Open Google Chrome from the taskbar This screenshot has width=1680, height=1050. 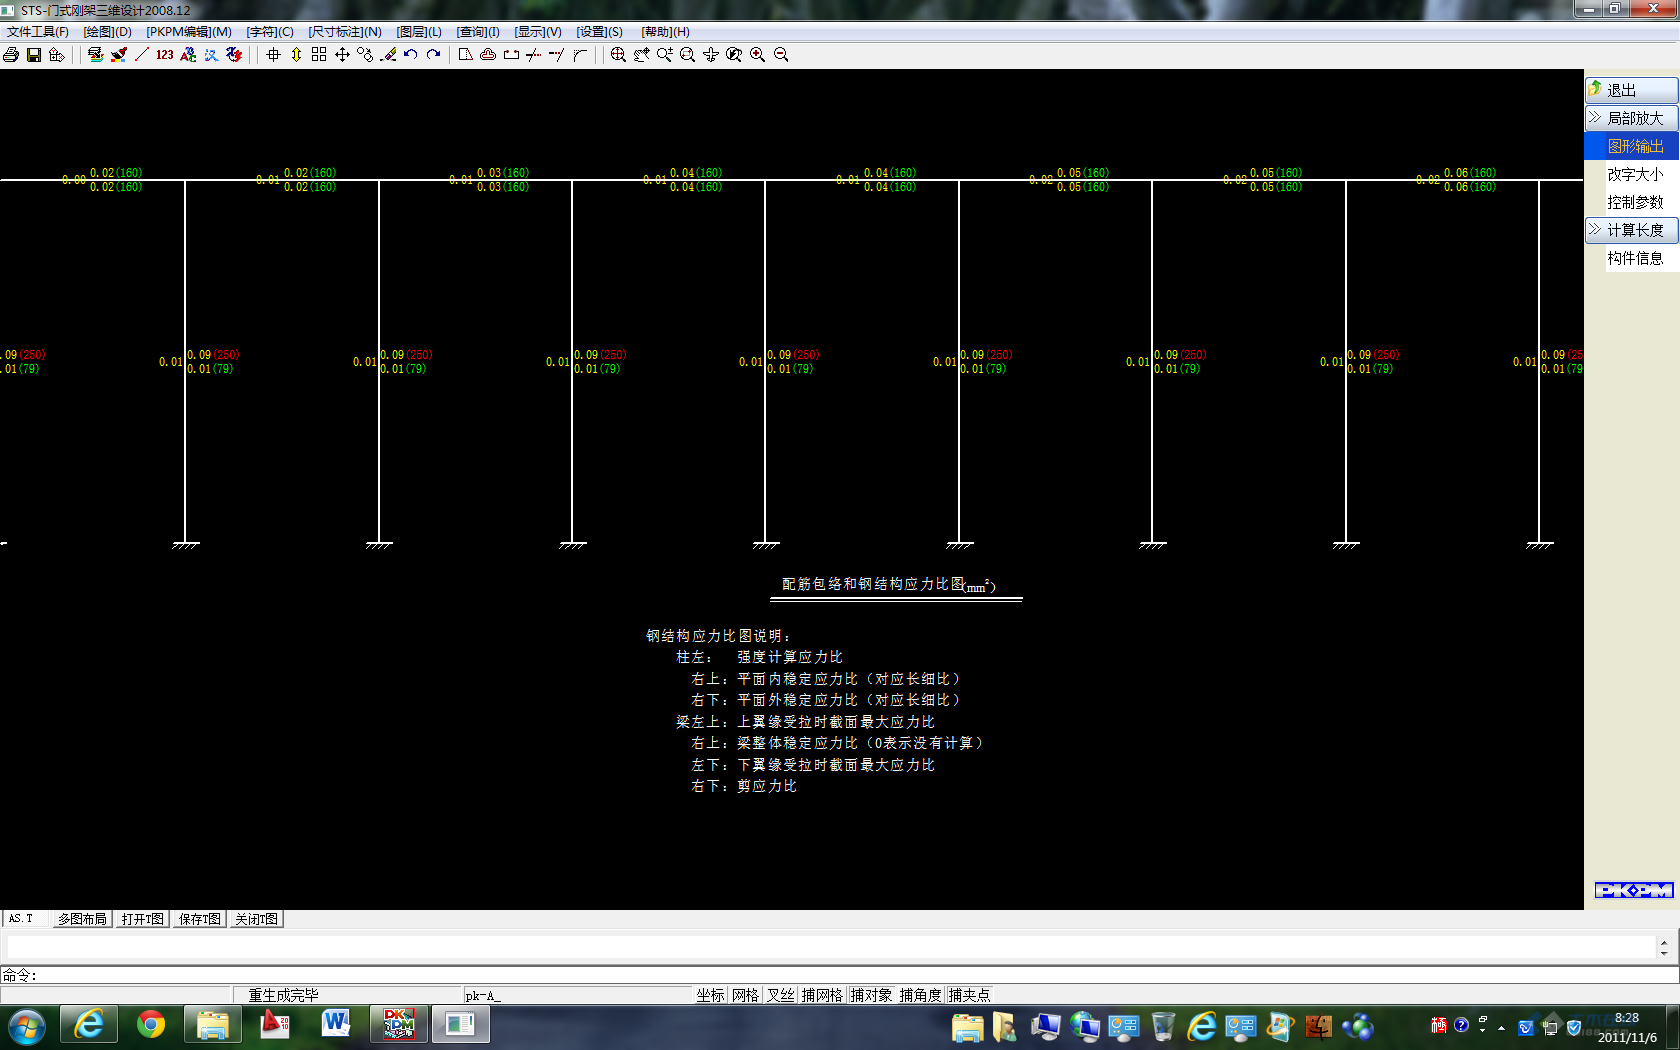(151, 1025)
